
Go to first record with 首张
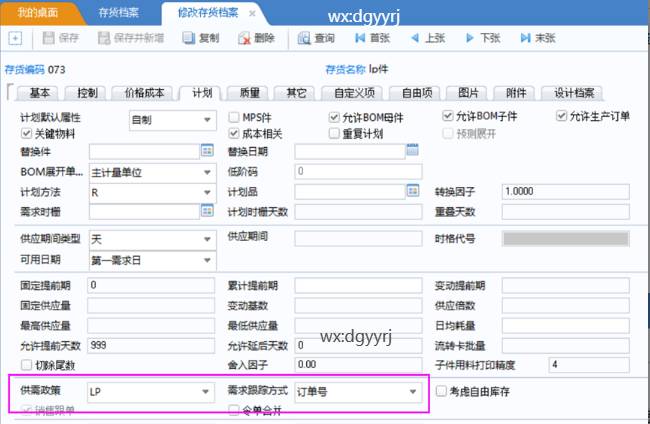point(359,38)
